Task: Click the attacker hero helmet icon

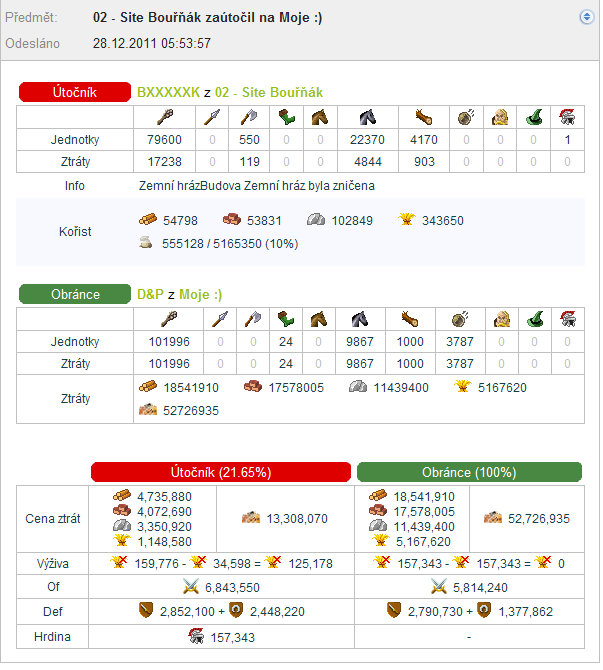Action: pyautogui.click(x=567, y=117)
